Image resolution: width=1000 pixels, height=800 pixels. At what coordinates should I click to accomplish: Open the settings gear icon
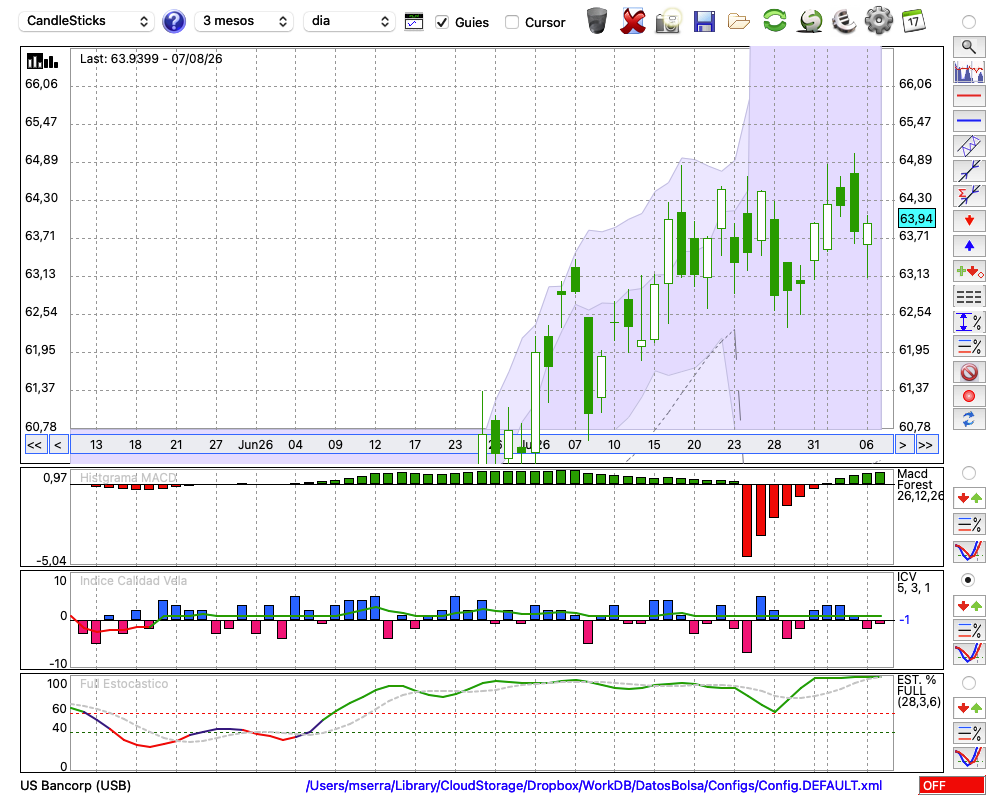tap(878, 21)
